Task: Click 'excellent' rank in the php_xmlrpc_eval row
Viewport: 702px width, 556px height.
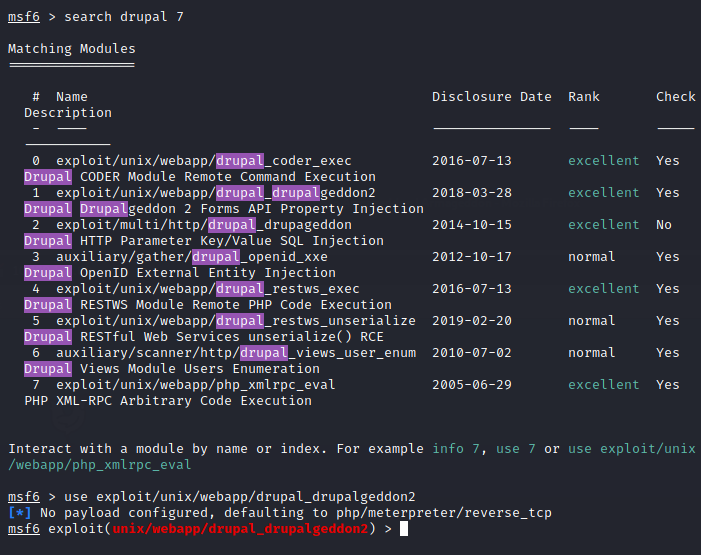Action: tap(604, 385)
